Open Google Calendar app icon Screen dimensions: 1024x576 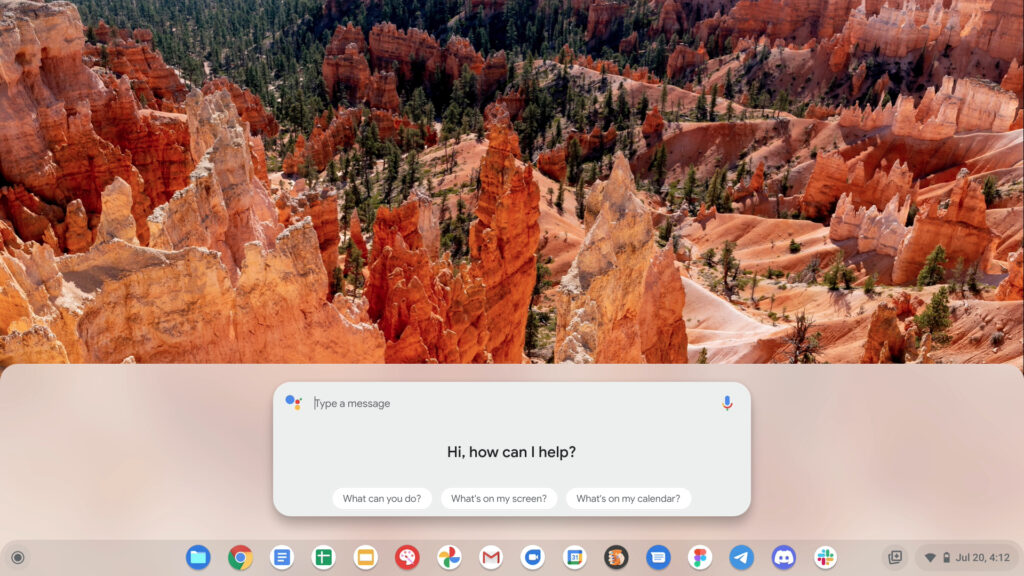click(x=574, y=557)
